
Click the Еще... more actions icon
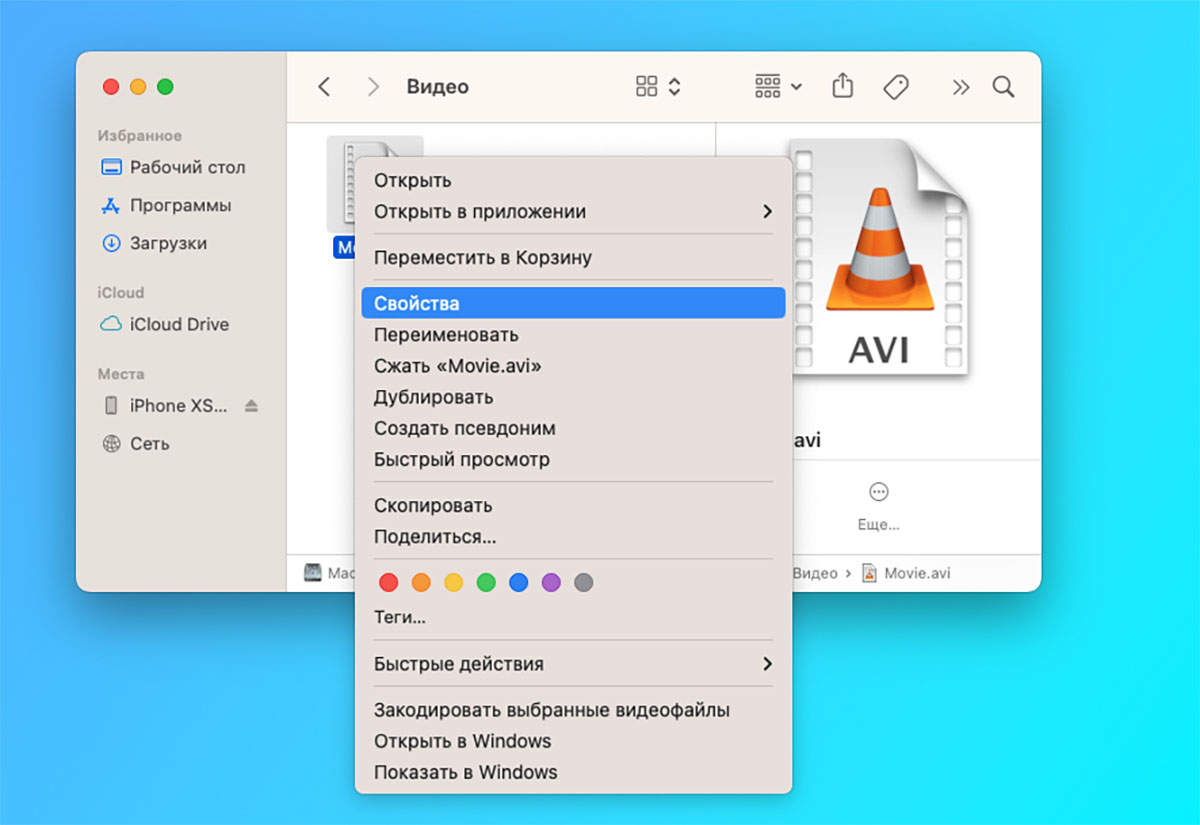pyautogui.click(x=878, y=492)
